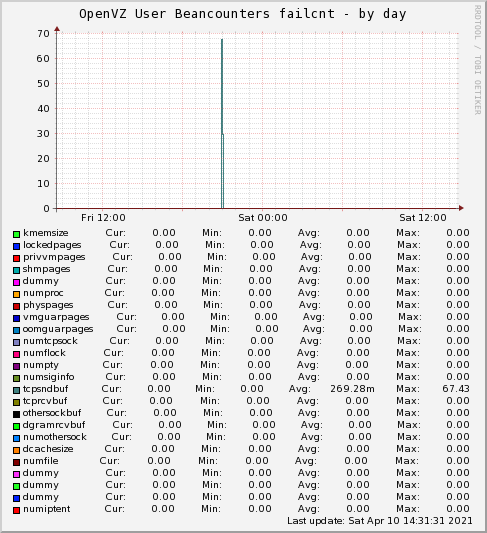This screenshot has width=487, height=533.
Task: Click the shmpages legend label
Action: pyautogui.click(x=47, y=269)
